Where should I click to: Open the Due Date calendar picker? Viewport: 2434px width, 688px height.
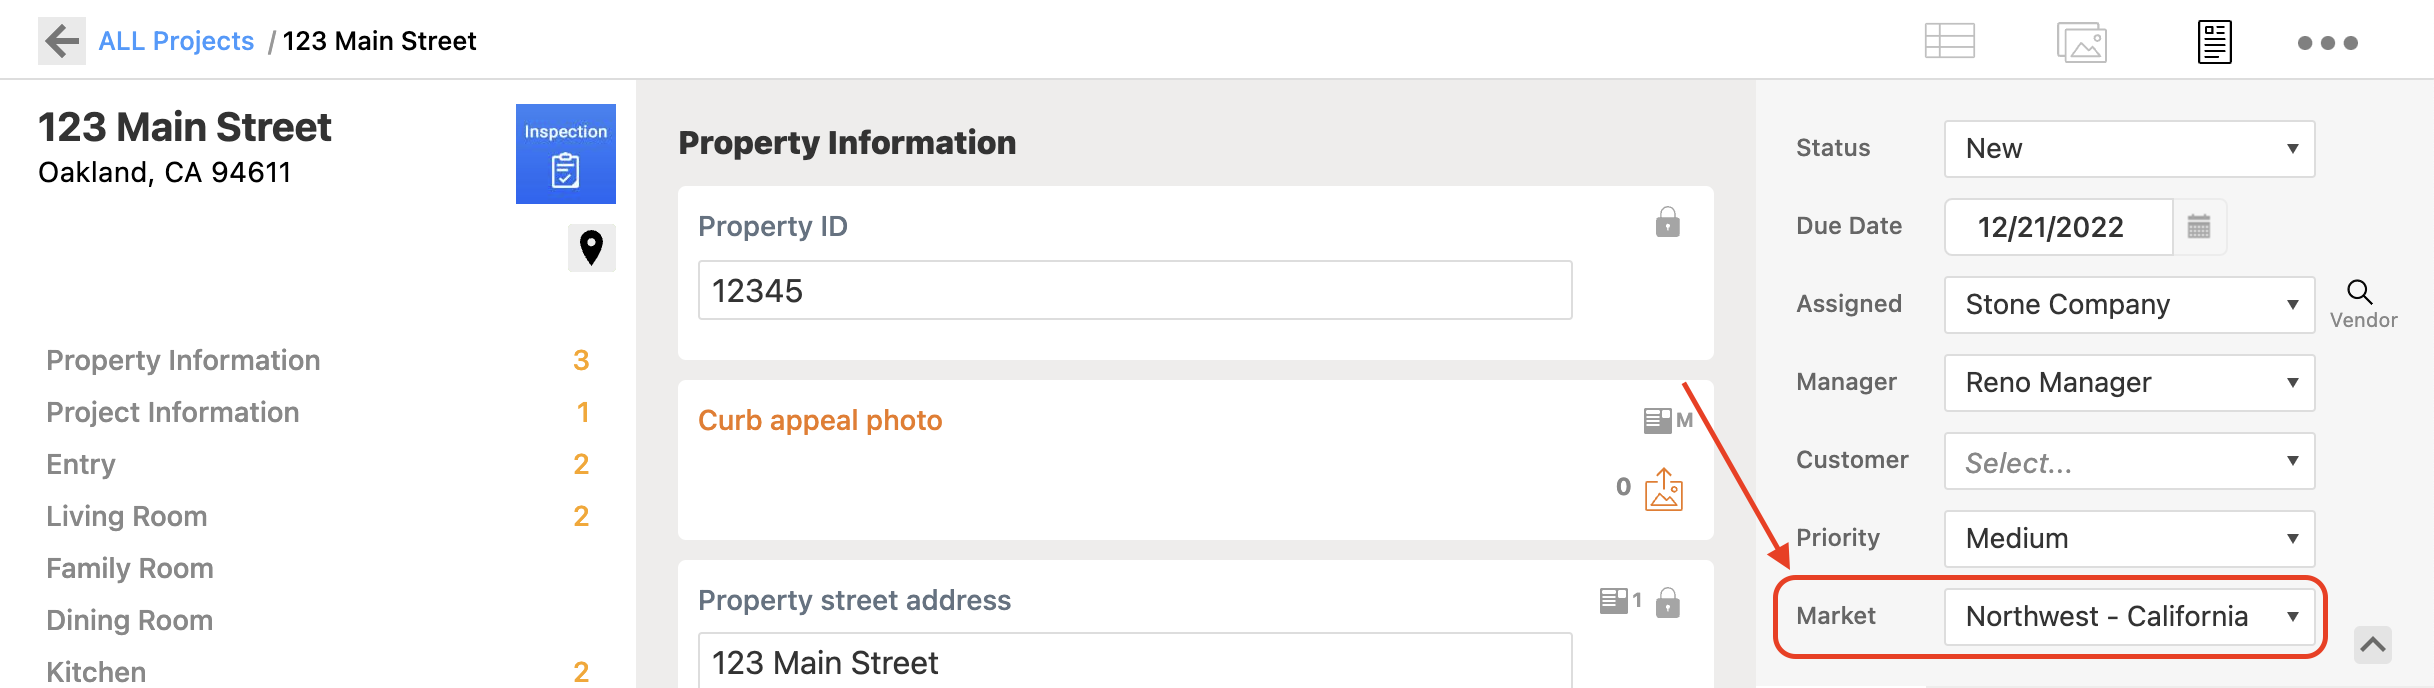2199,227
